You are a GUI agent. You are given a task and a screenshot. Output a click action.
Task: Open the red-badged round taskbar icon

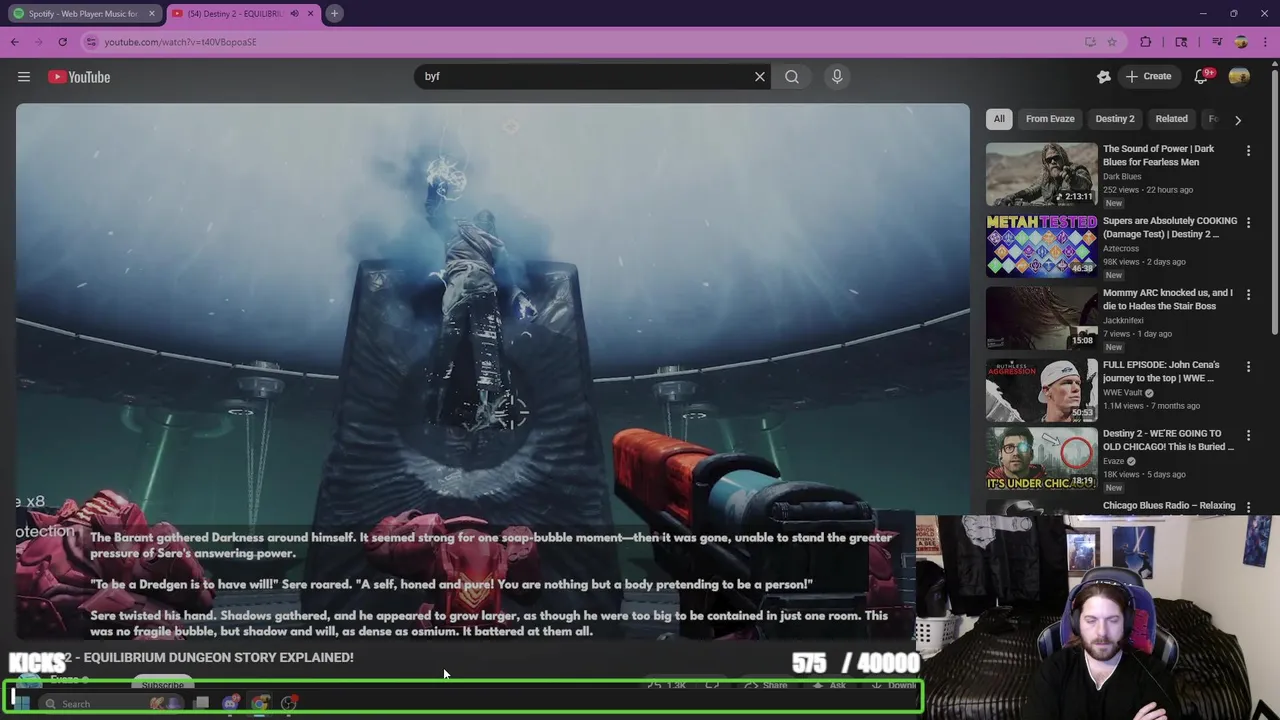pos(289,703)
